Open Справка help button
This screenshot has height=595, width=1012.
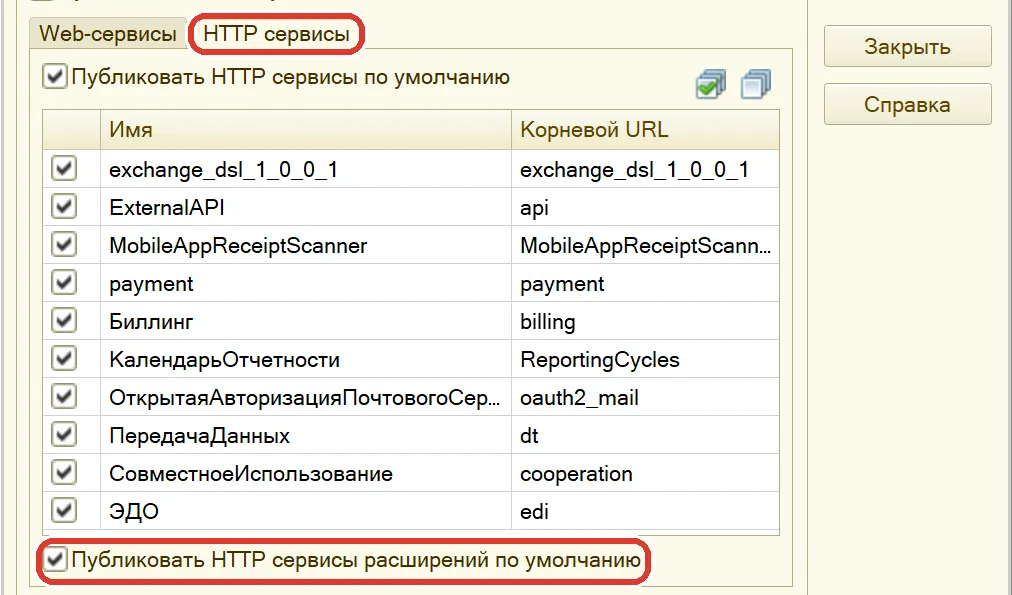click(x=907, y=104)
